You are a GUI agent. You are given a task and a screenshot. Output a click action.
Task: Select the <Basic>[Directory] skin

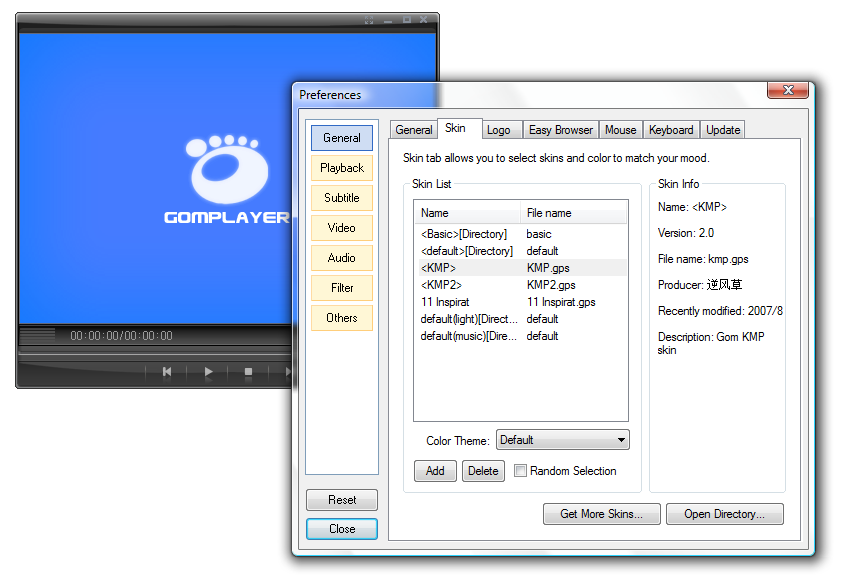pyautogui.click(x=521, y=234)
